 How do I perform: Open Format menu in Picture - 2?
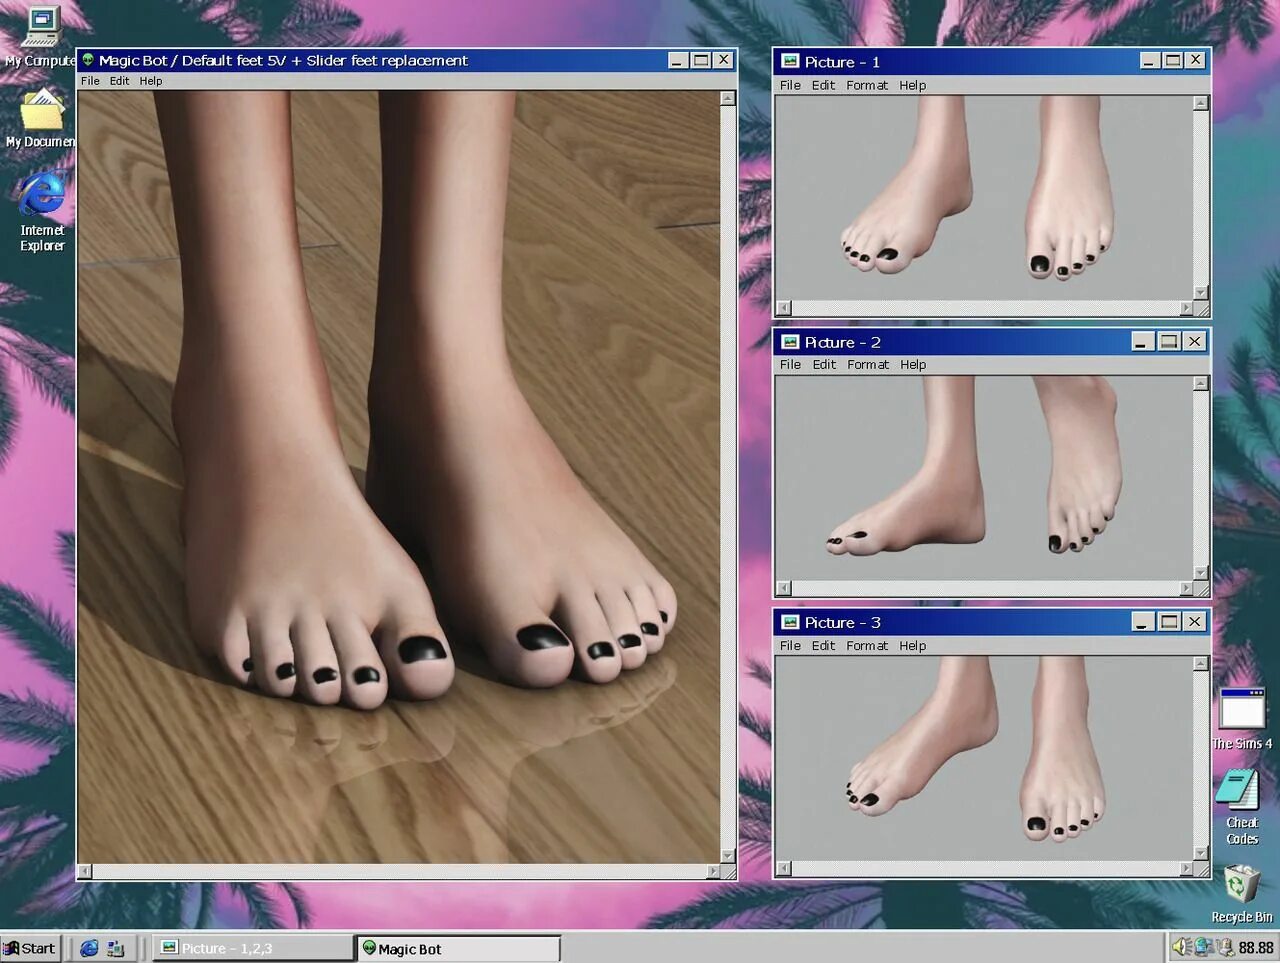(x=868, y=364)
